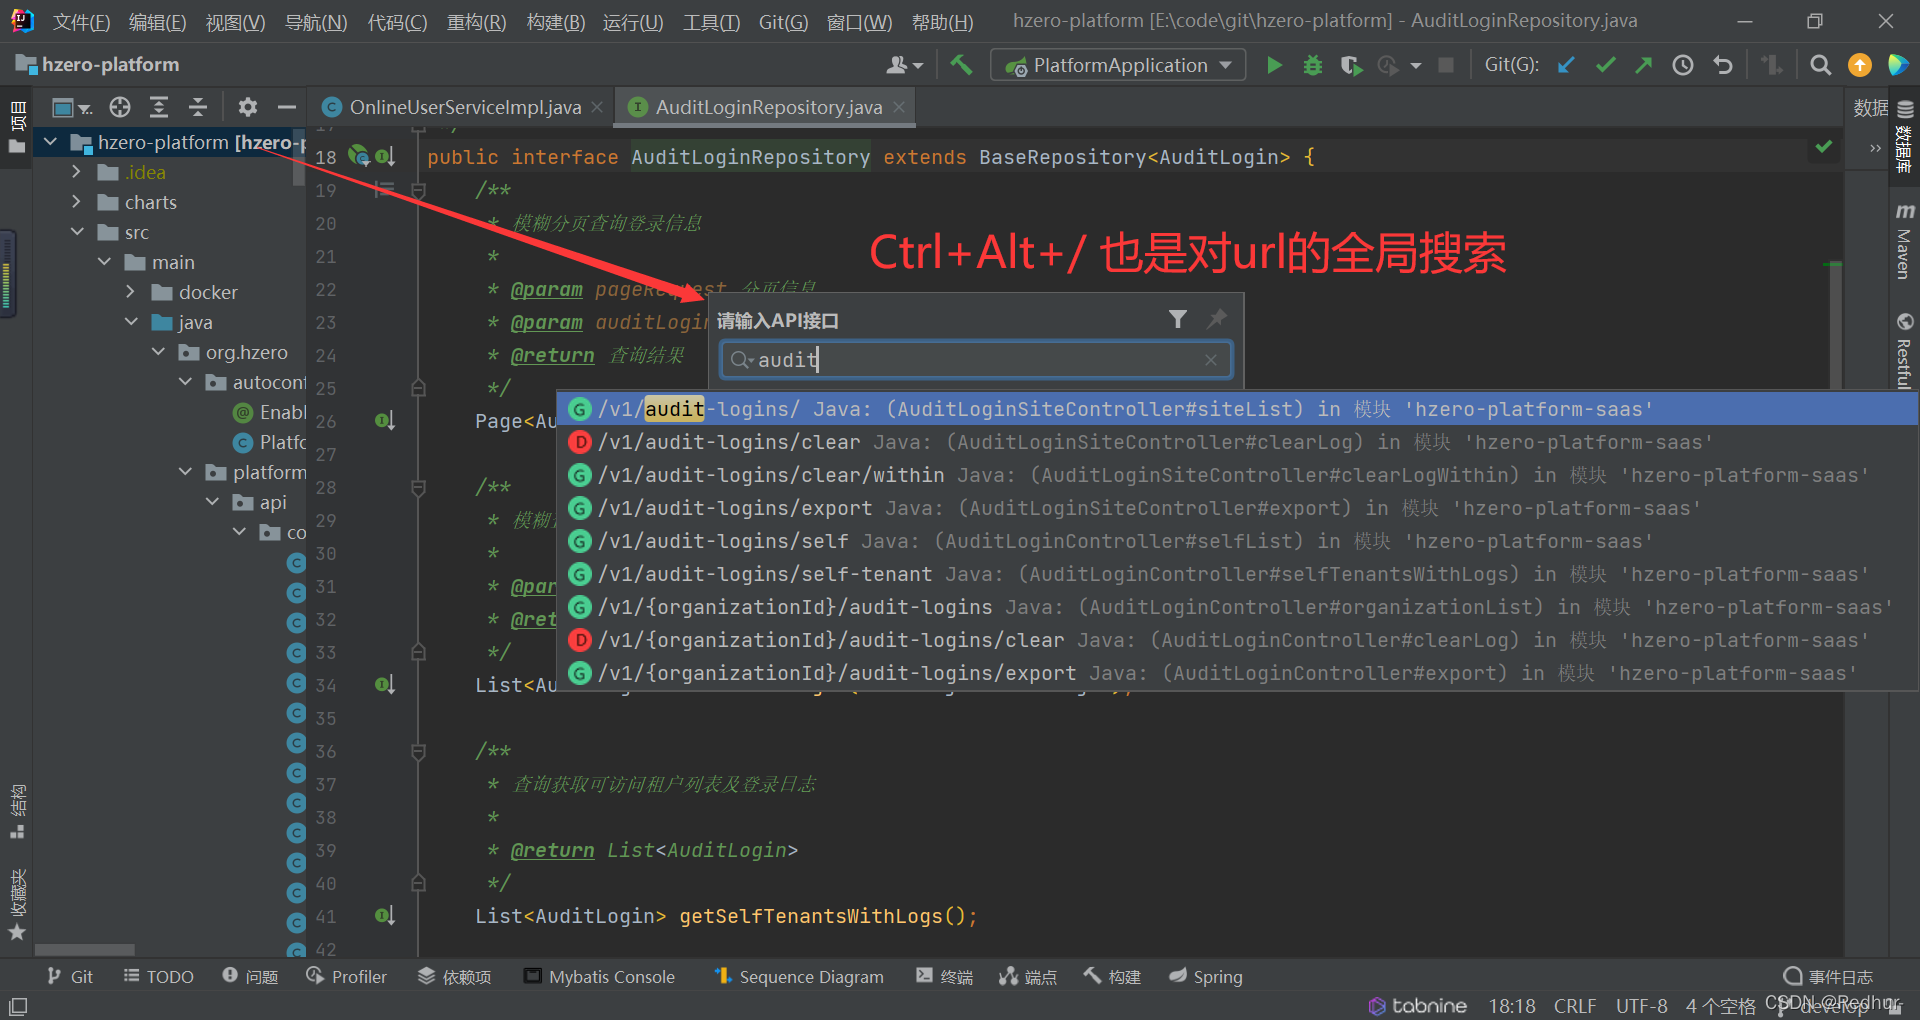Open the Profiler tool window
Screen dimensions: 1920x1020
coord(346,977)
